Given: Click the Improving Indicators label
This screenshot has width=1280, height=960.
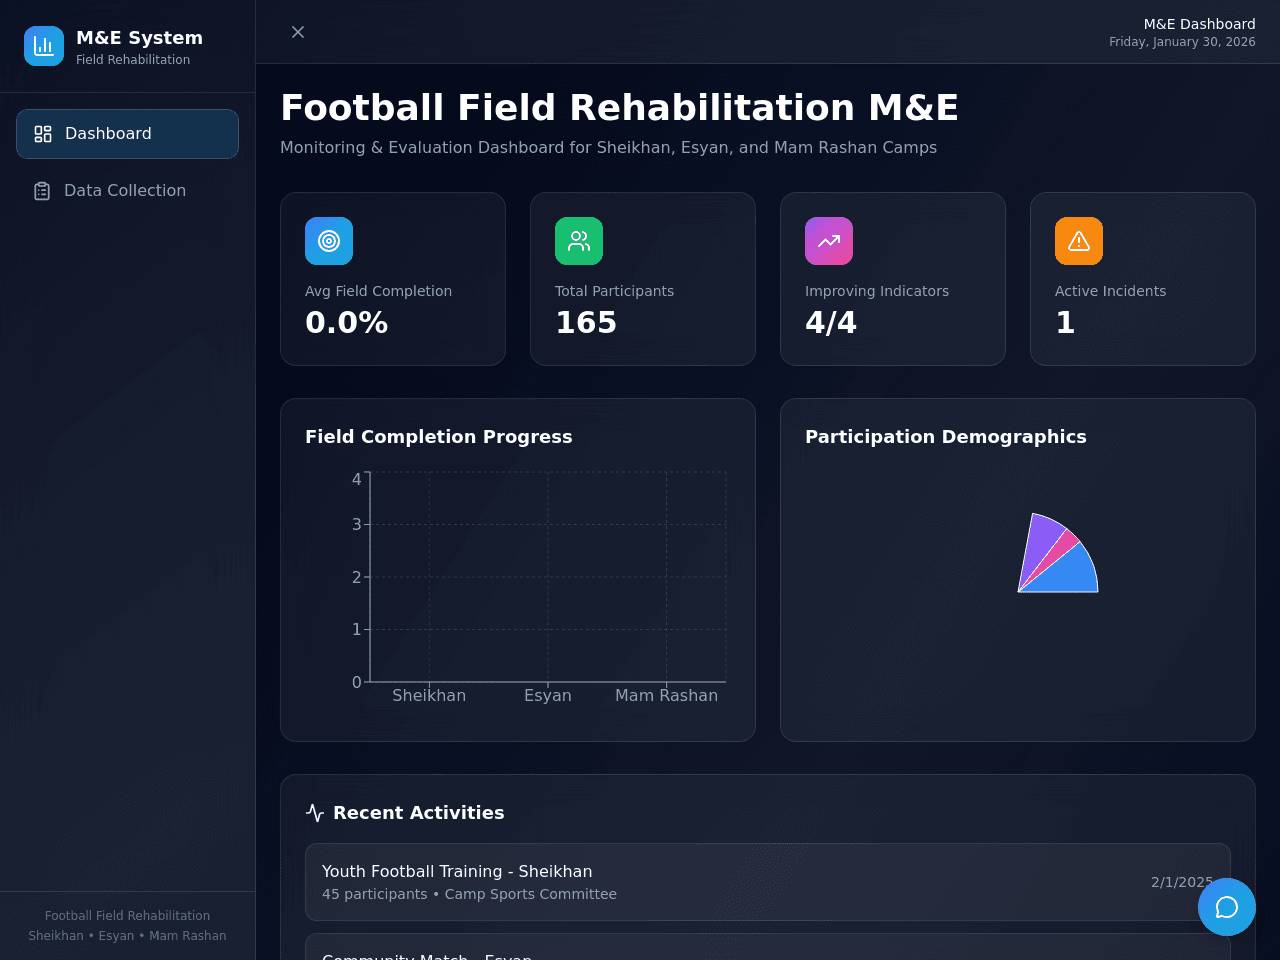Looking at the screenshot, I should coord(877,291).
